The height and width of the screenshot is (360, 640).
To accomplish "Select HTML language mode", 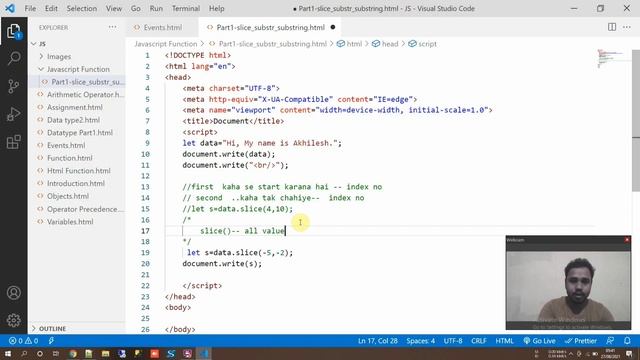I will (x=504, y=341).
